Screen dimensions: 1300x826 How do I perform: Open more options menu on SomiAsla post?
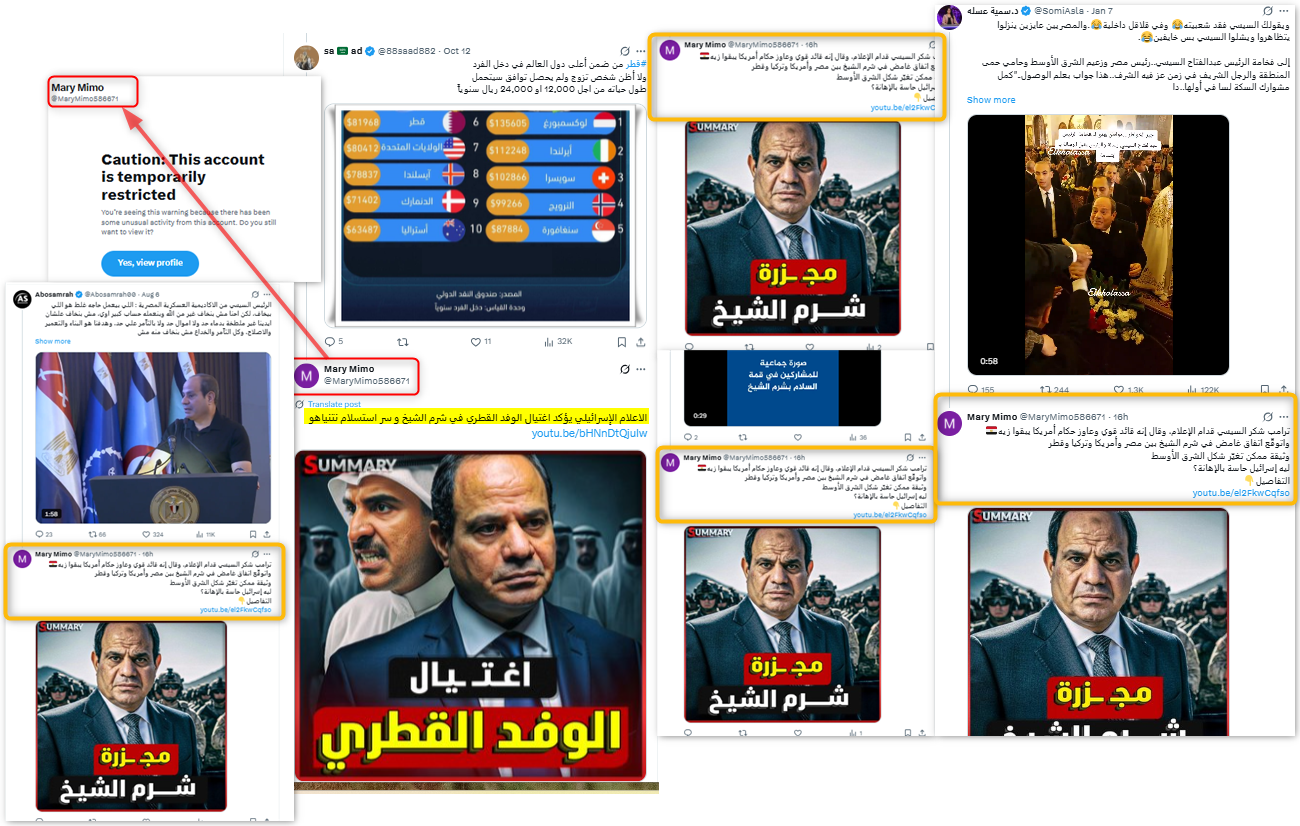click(1284, 11)
